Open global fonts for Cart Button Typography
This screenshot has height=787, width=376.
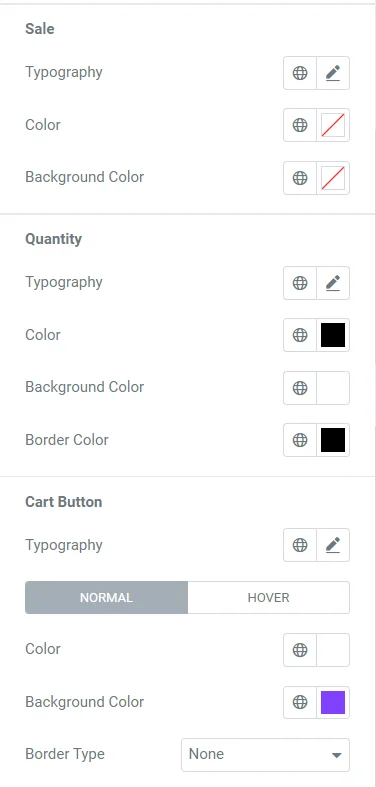[300, 545]
